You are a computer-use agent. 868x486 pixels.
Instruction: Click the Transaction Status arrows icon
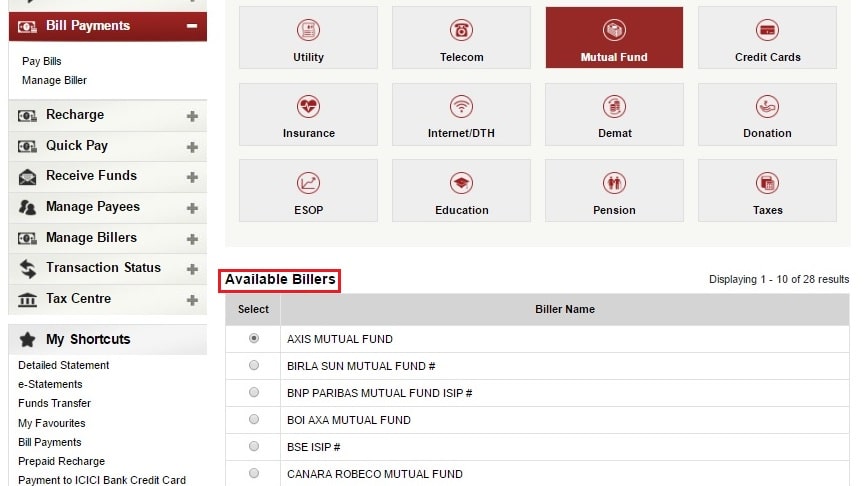(x=27, y=269)
